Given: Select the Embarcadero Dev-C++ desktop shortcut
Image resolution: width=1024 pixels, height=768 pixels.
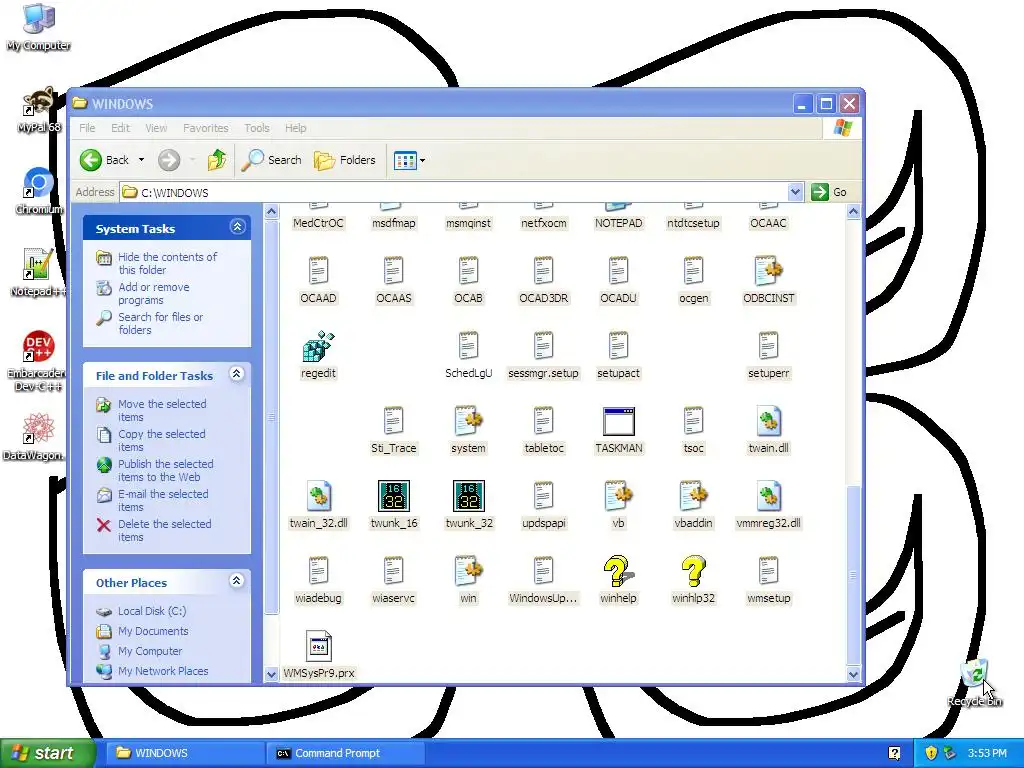Looking at the screenshot, I should 37,360.
